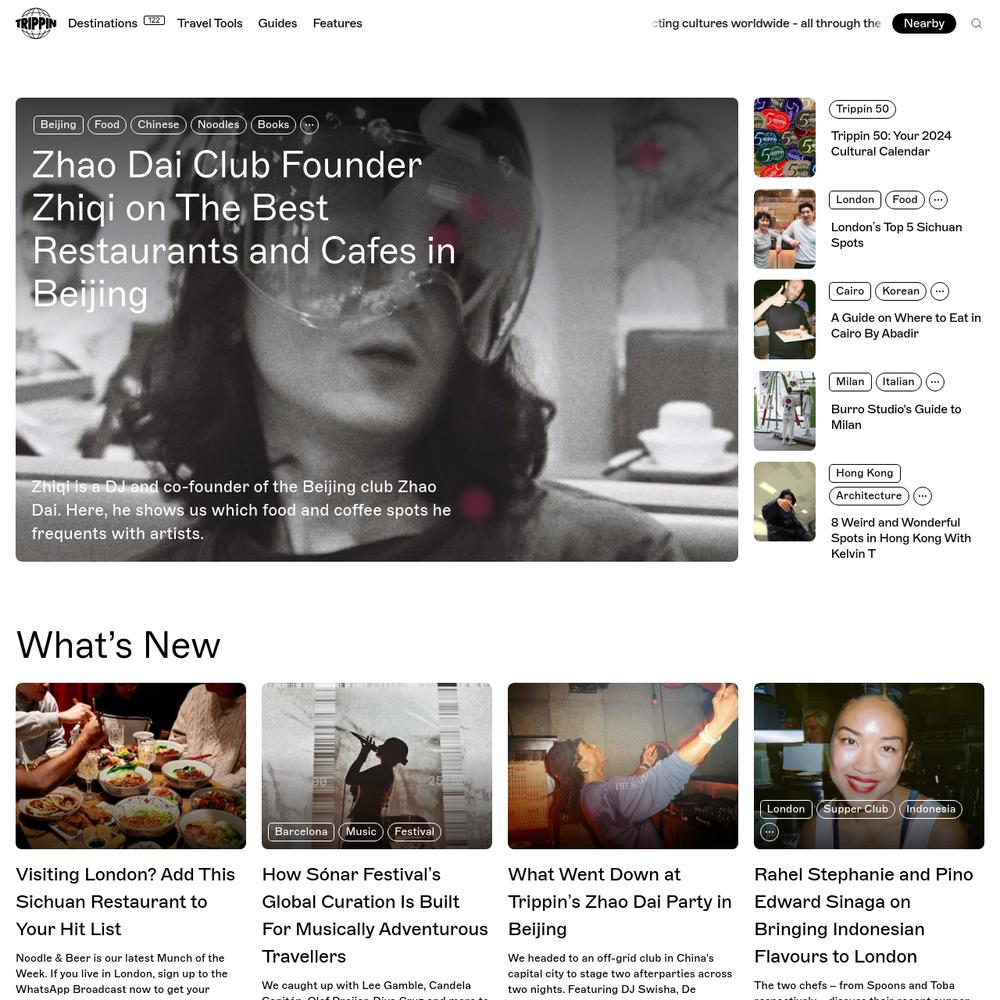
Task: Show more tags beside Architecture tag
Action: coord(922,496)
